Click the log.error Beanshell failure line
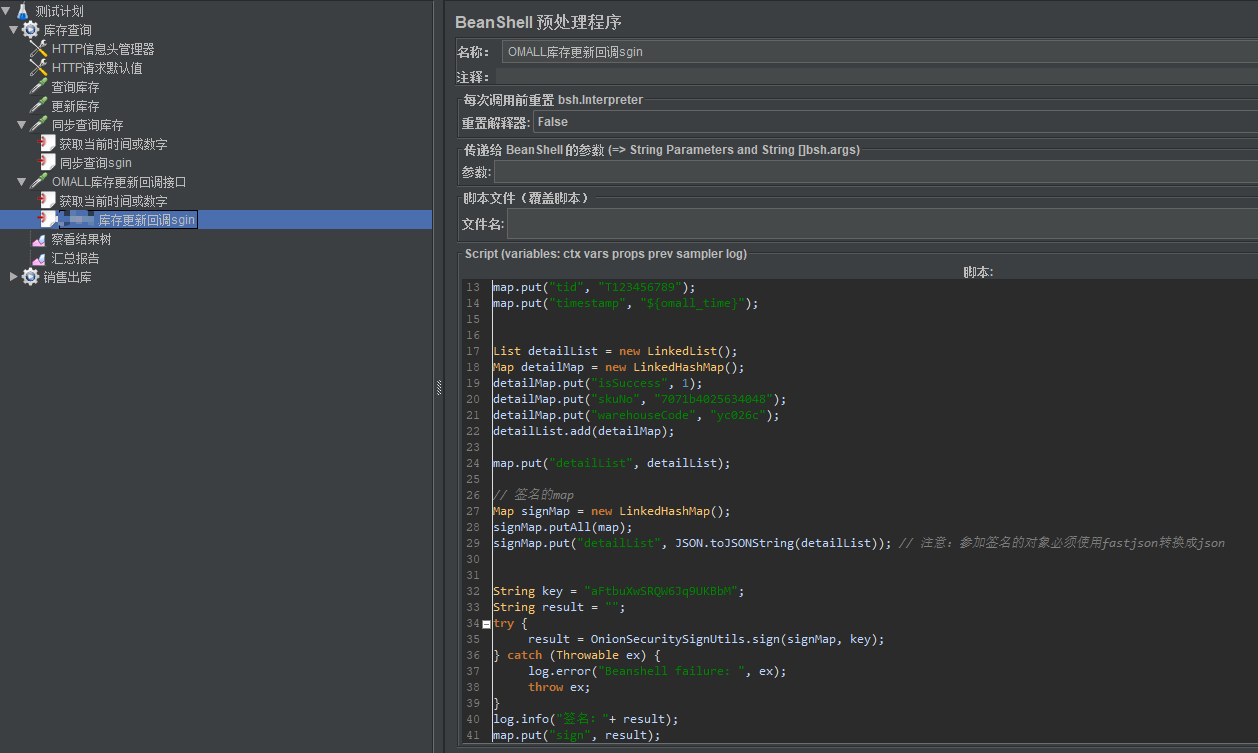1258x753 pixels. (658, 671)
